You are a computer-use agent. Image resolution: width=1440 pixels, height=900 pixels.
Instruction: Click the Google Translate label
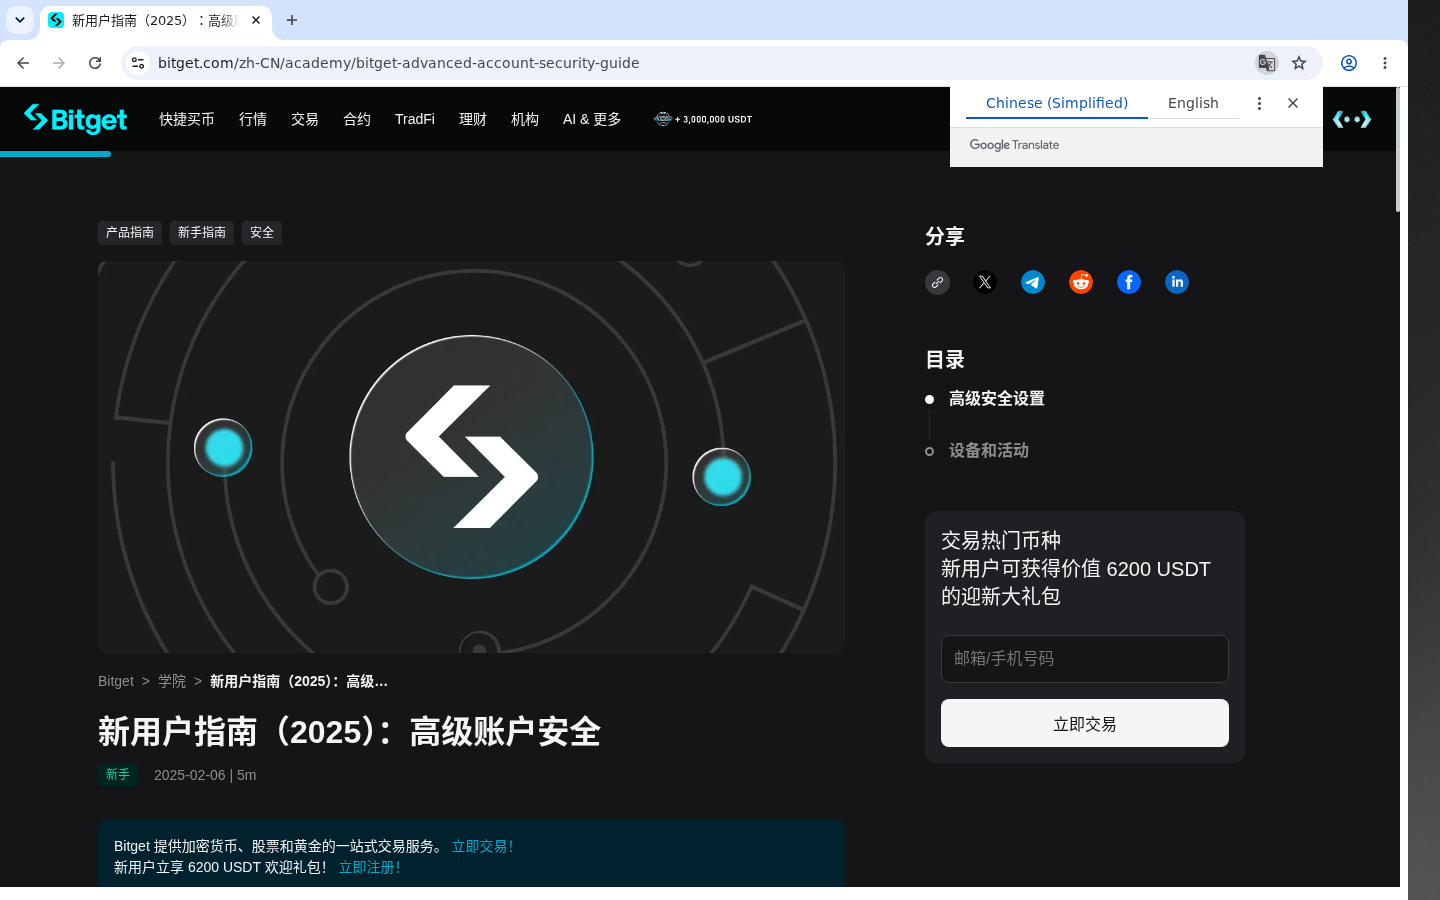1014,145
